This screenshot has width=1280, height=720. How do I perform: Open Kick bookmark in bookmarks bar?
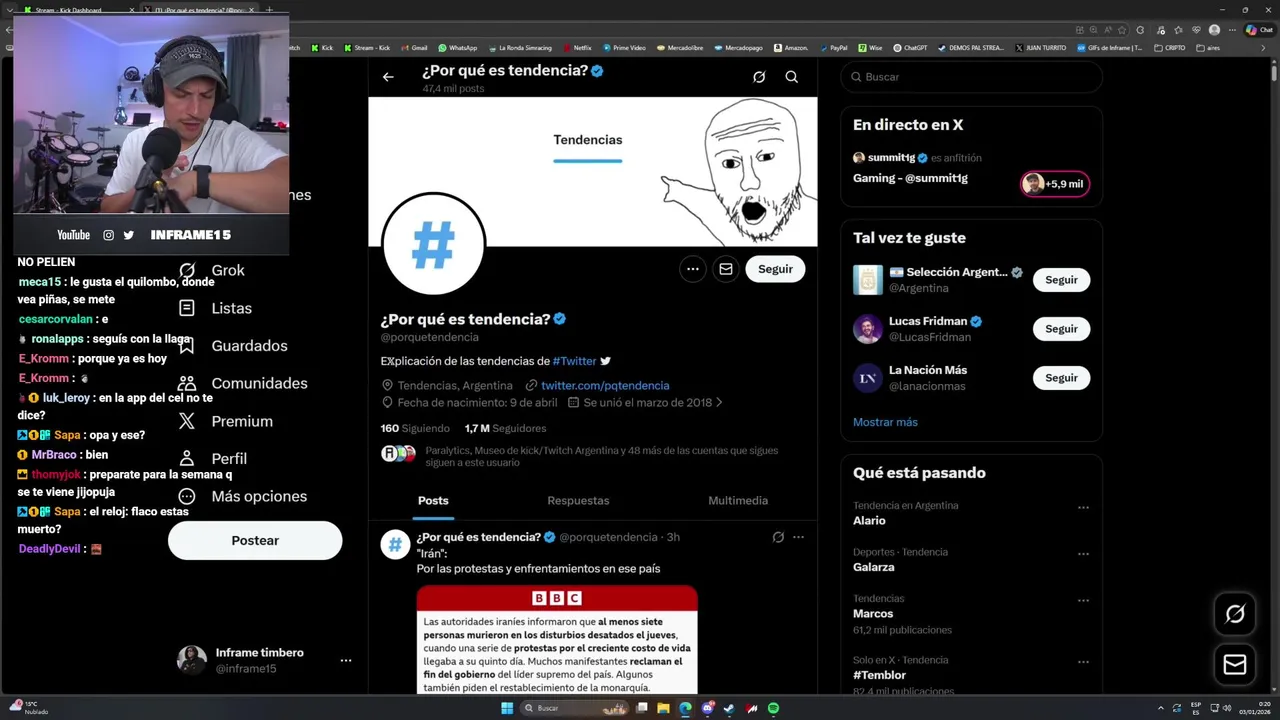tap(322, 47)
